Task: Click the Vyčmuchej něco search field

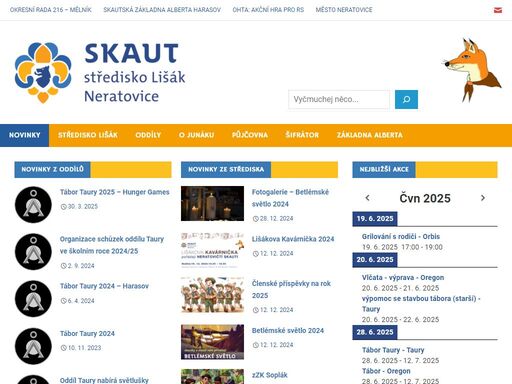Action: [x=339, y=99]
